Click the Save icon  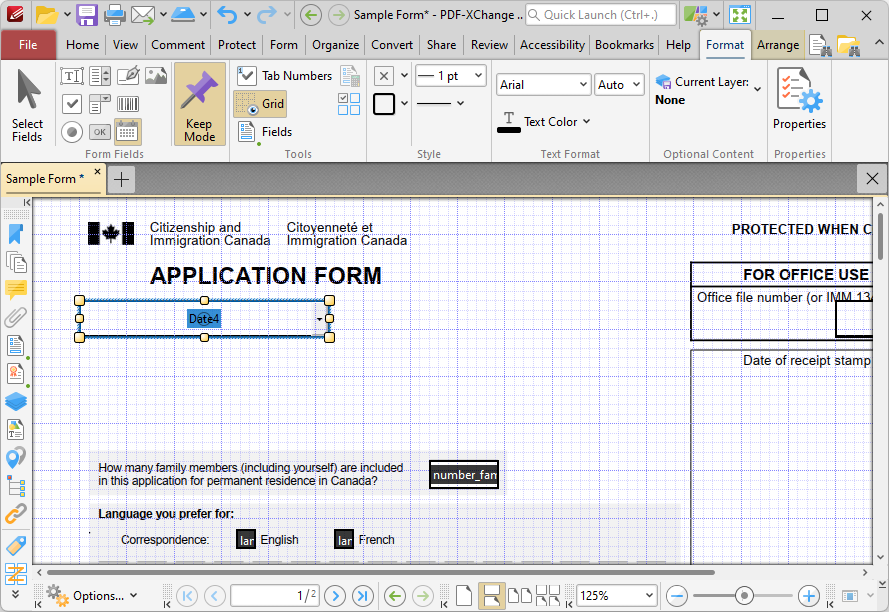pyautogui.click(x=87, y=15)
